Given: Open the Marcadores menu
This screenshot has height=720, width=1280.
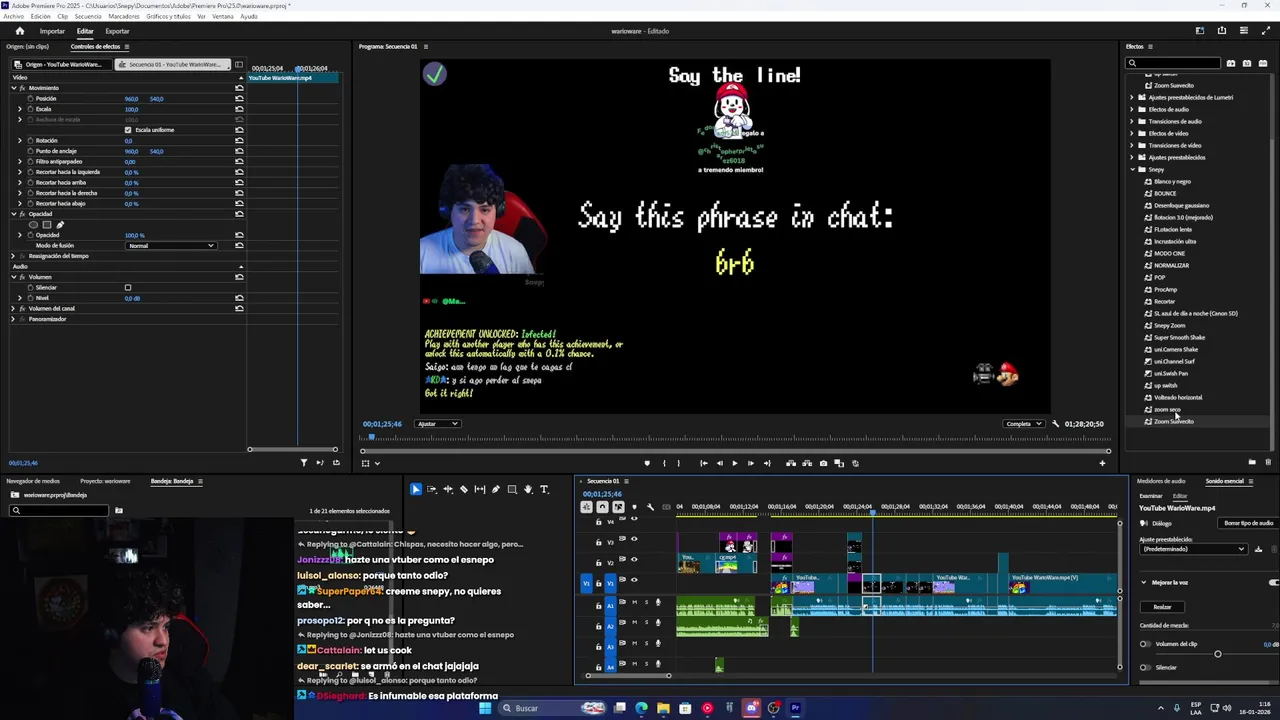Looking at the screenshot, I should coord(124,16).
